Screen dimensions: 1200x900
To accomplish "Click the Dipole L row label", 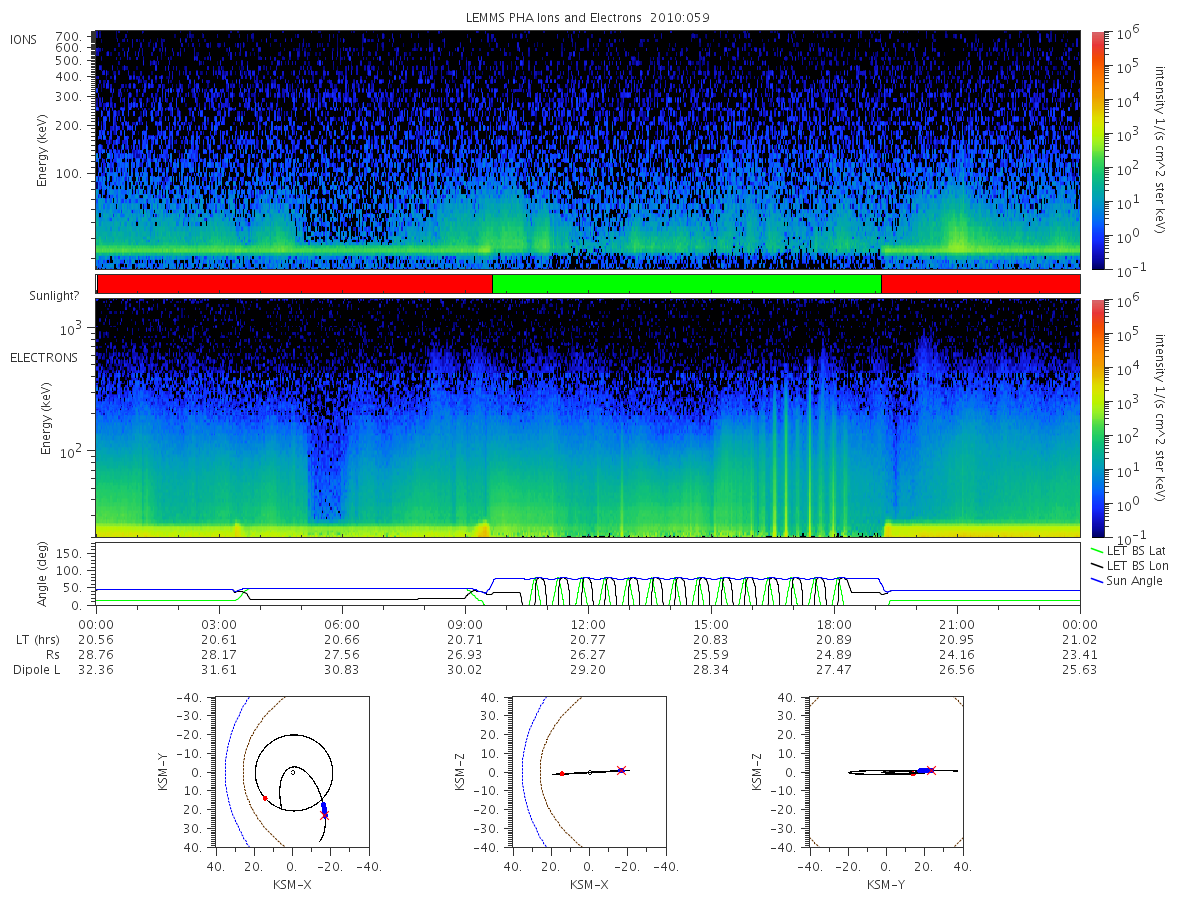I will click(36, 669).
